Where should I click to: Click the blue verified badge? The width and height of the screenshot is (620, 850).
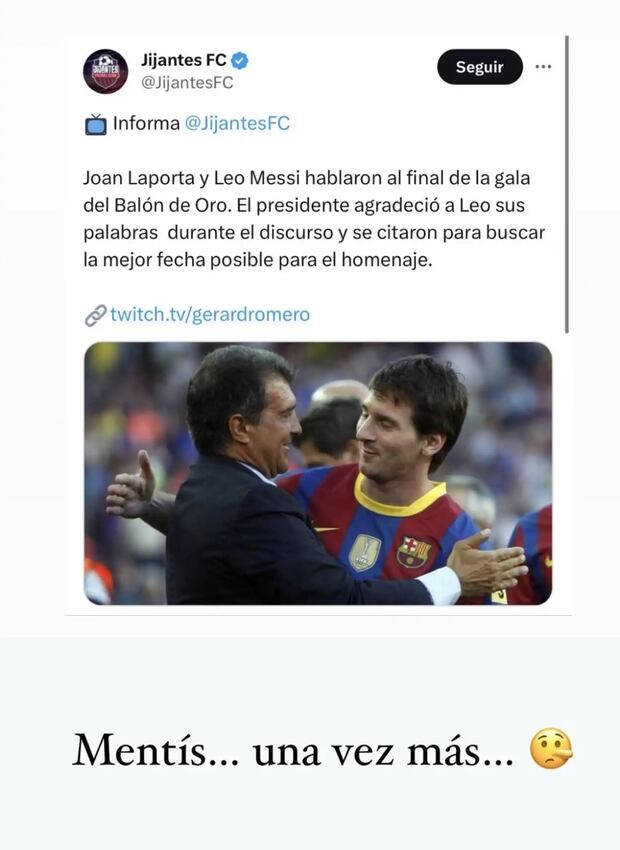tap(240, 61)
